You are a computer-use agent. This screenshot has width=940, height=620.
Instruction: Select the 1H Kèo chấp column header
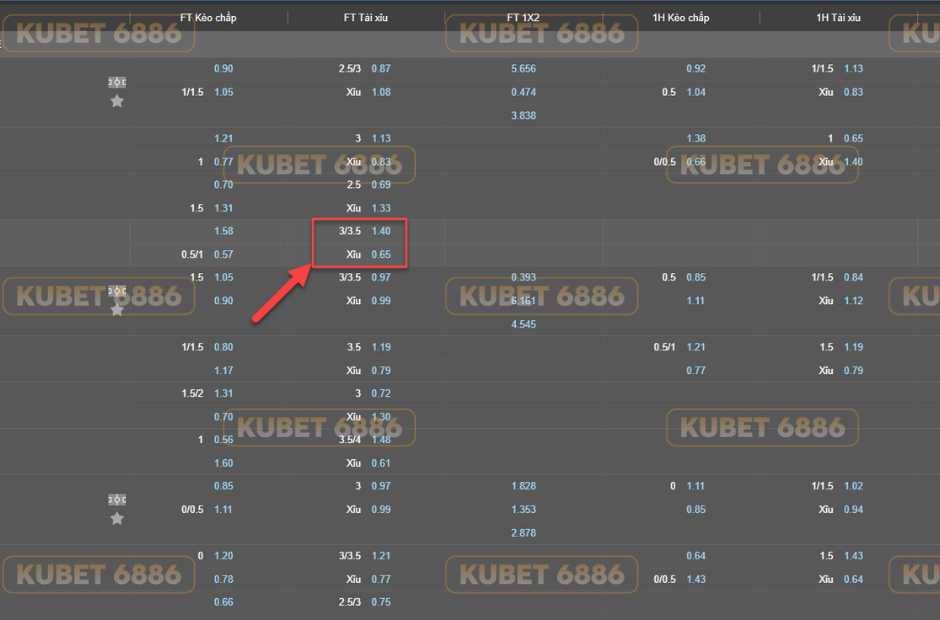(x=681, y=18)
